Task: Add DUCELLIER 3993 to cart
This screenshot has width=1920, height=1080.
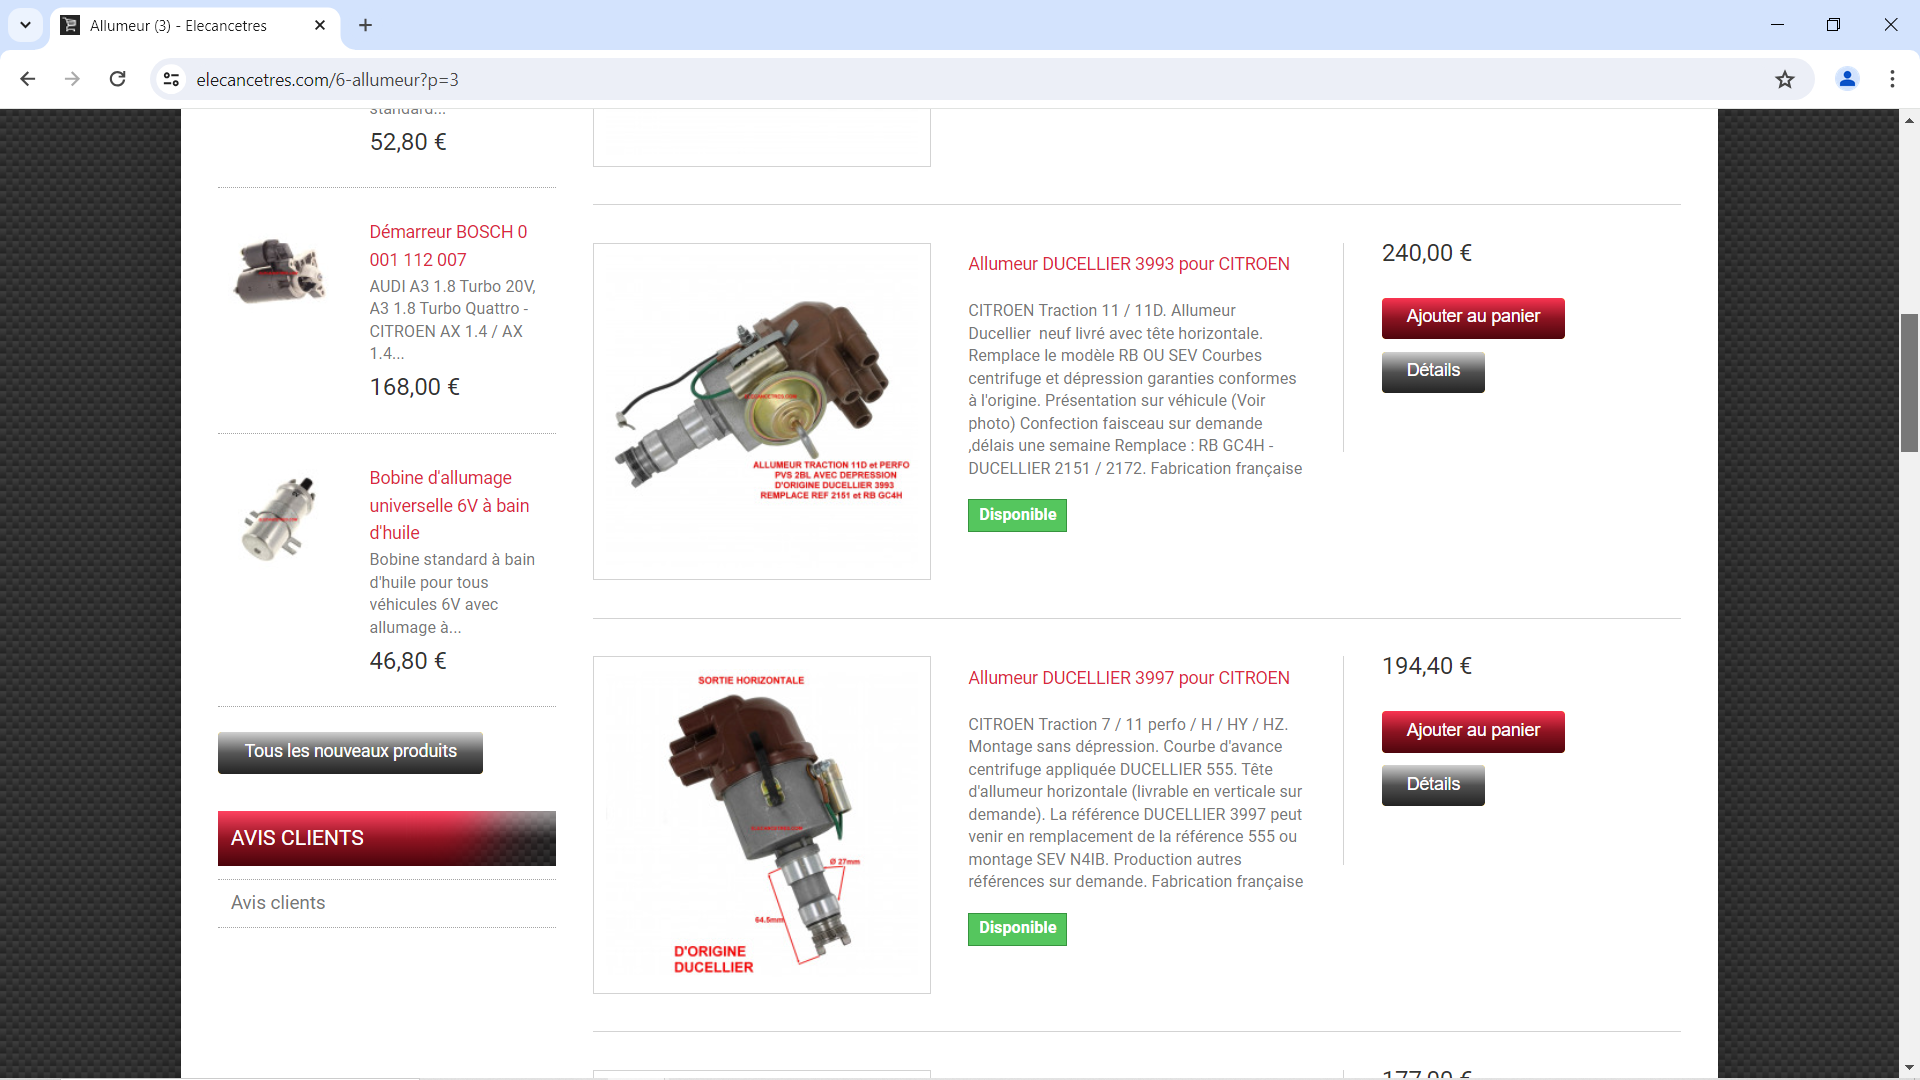Action: click(x=1472, y=318)
